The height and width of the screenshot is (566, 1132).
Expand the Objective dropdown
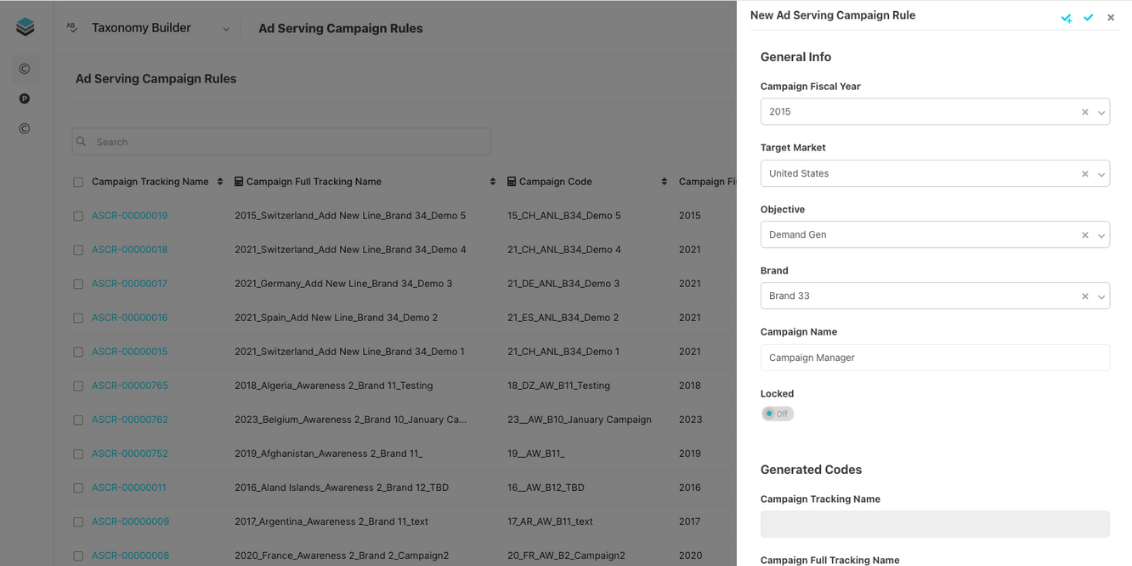1102,236
